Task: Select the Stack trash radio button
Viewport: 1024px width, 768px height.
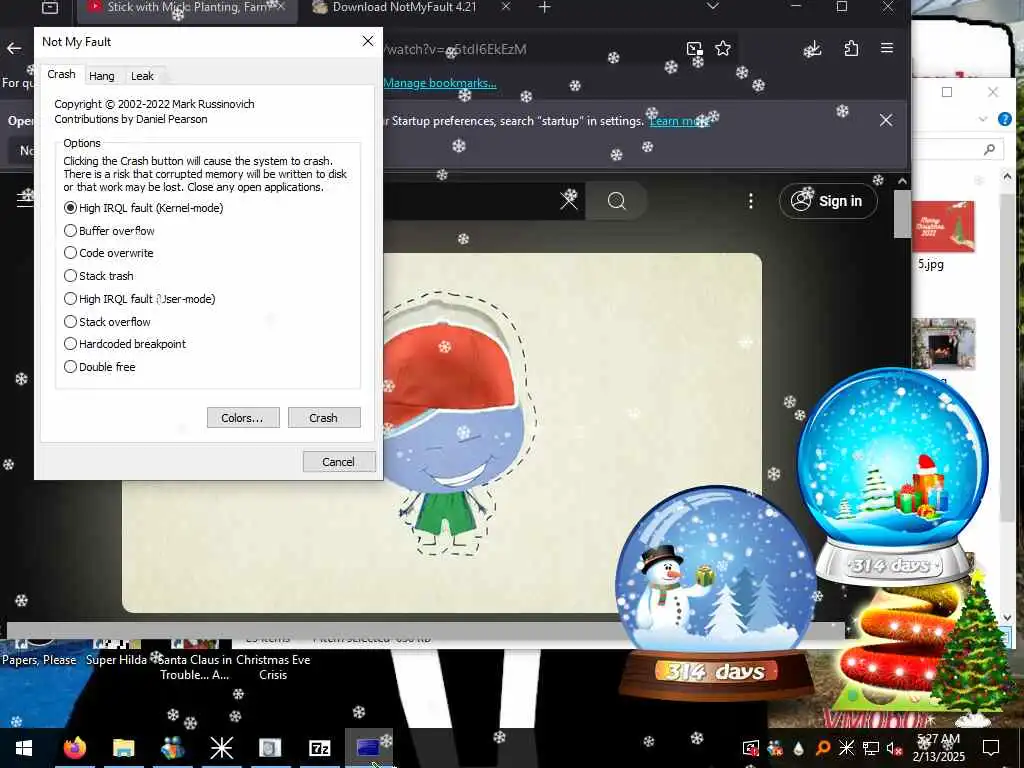Action: [99, 276]
